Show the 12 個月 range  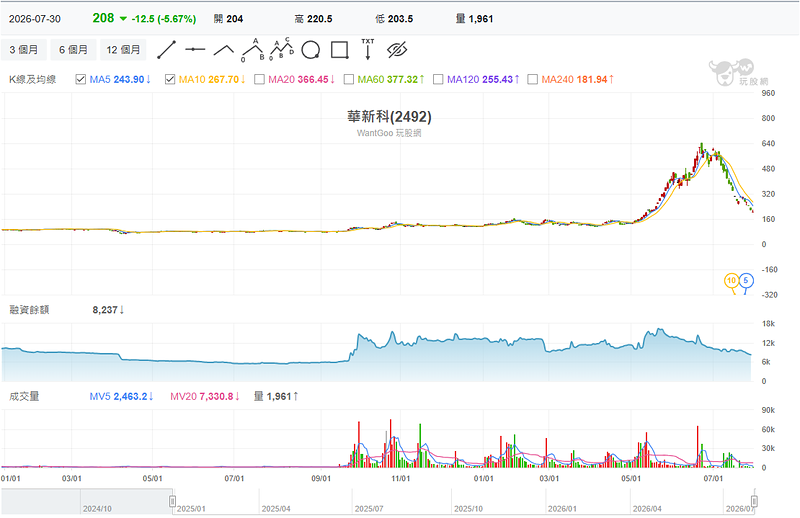pos(123,50)
